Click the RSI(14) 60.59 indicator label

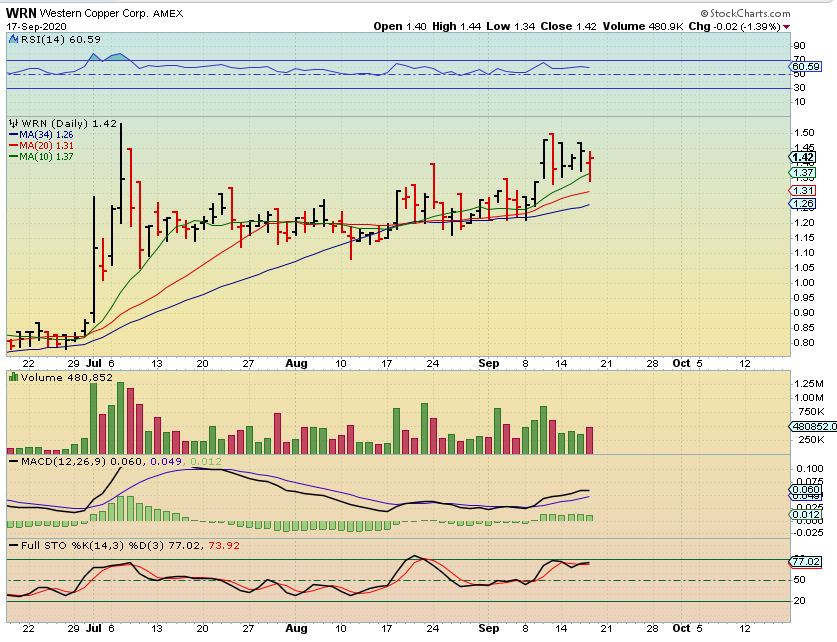(x=60, y=39)
